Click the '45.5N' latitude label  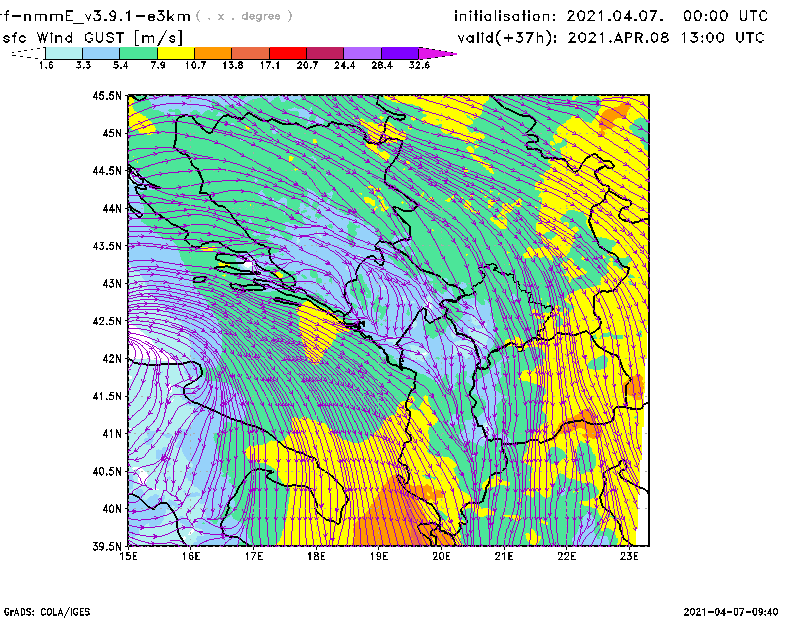pos(107,95)
